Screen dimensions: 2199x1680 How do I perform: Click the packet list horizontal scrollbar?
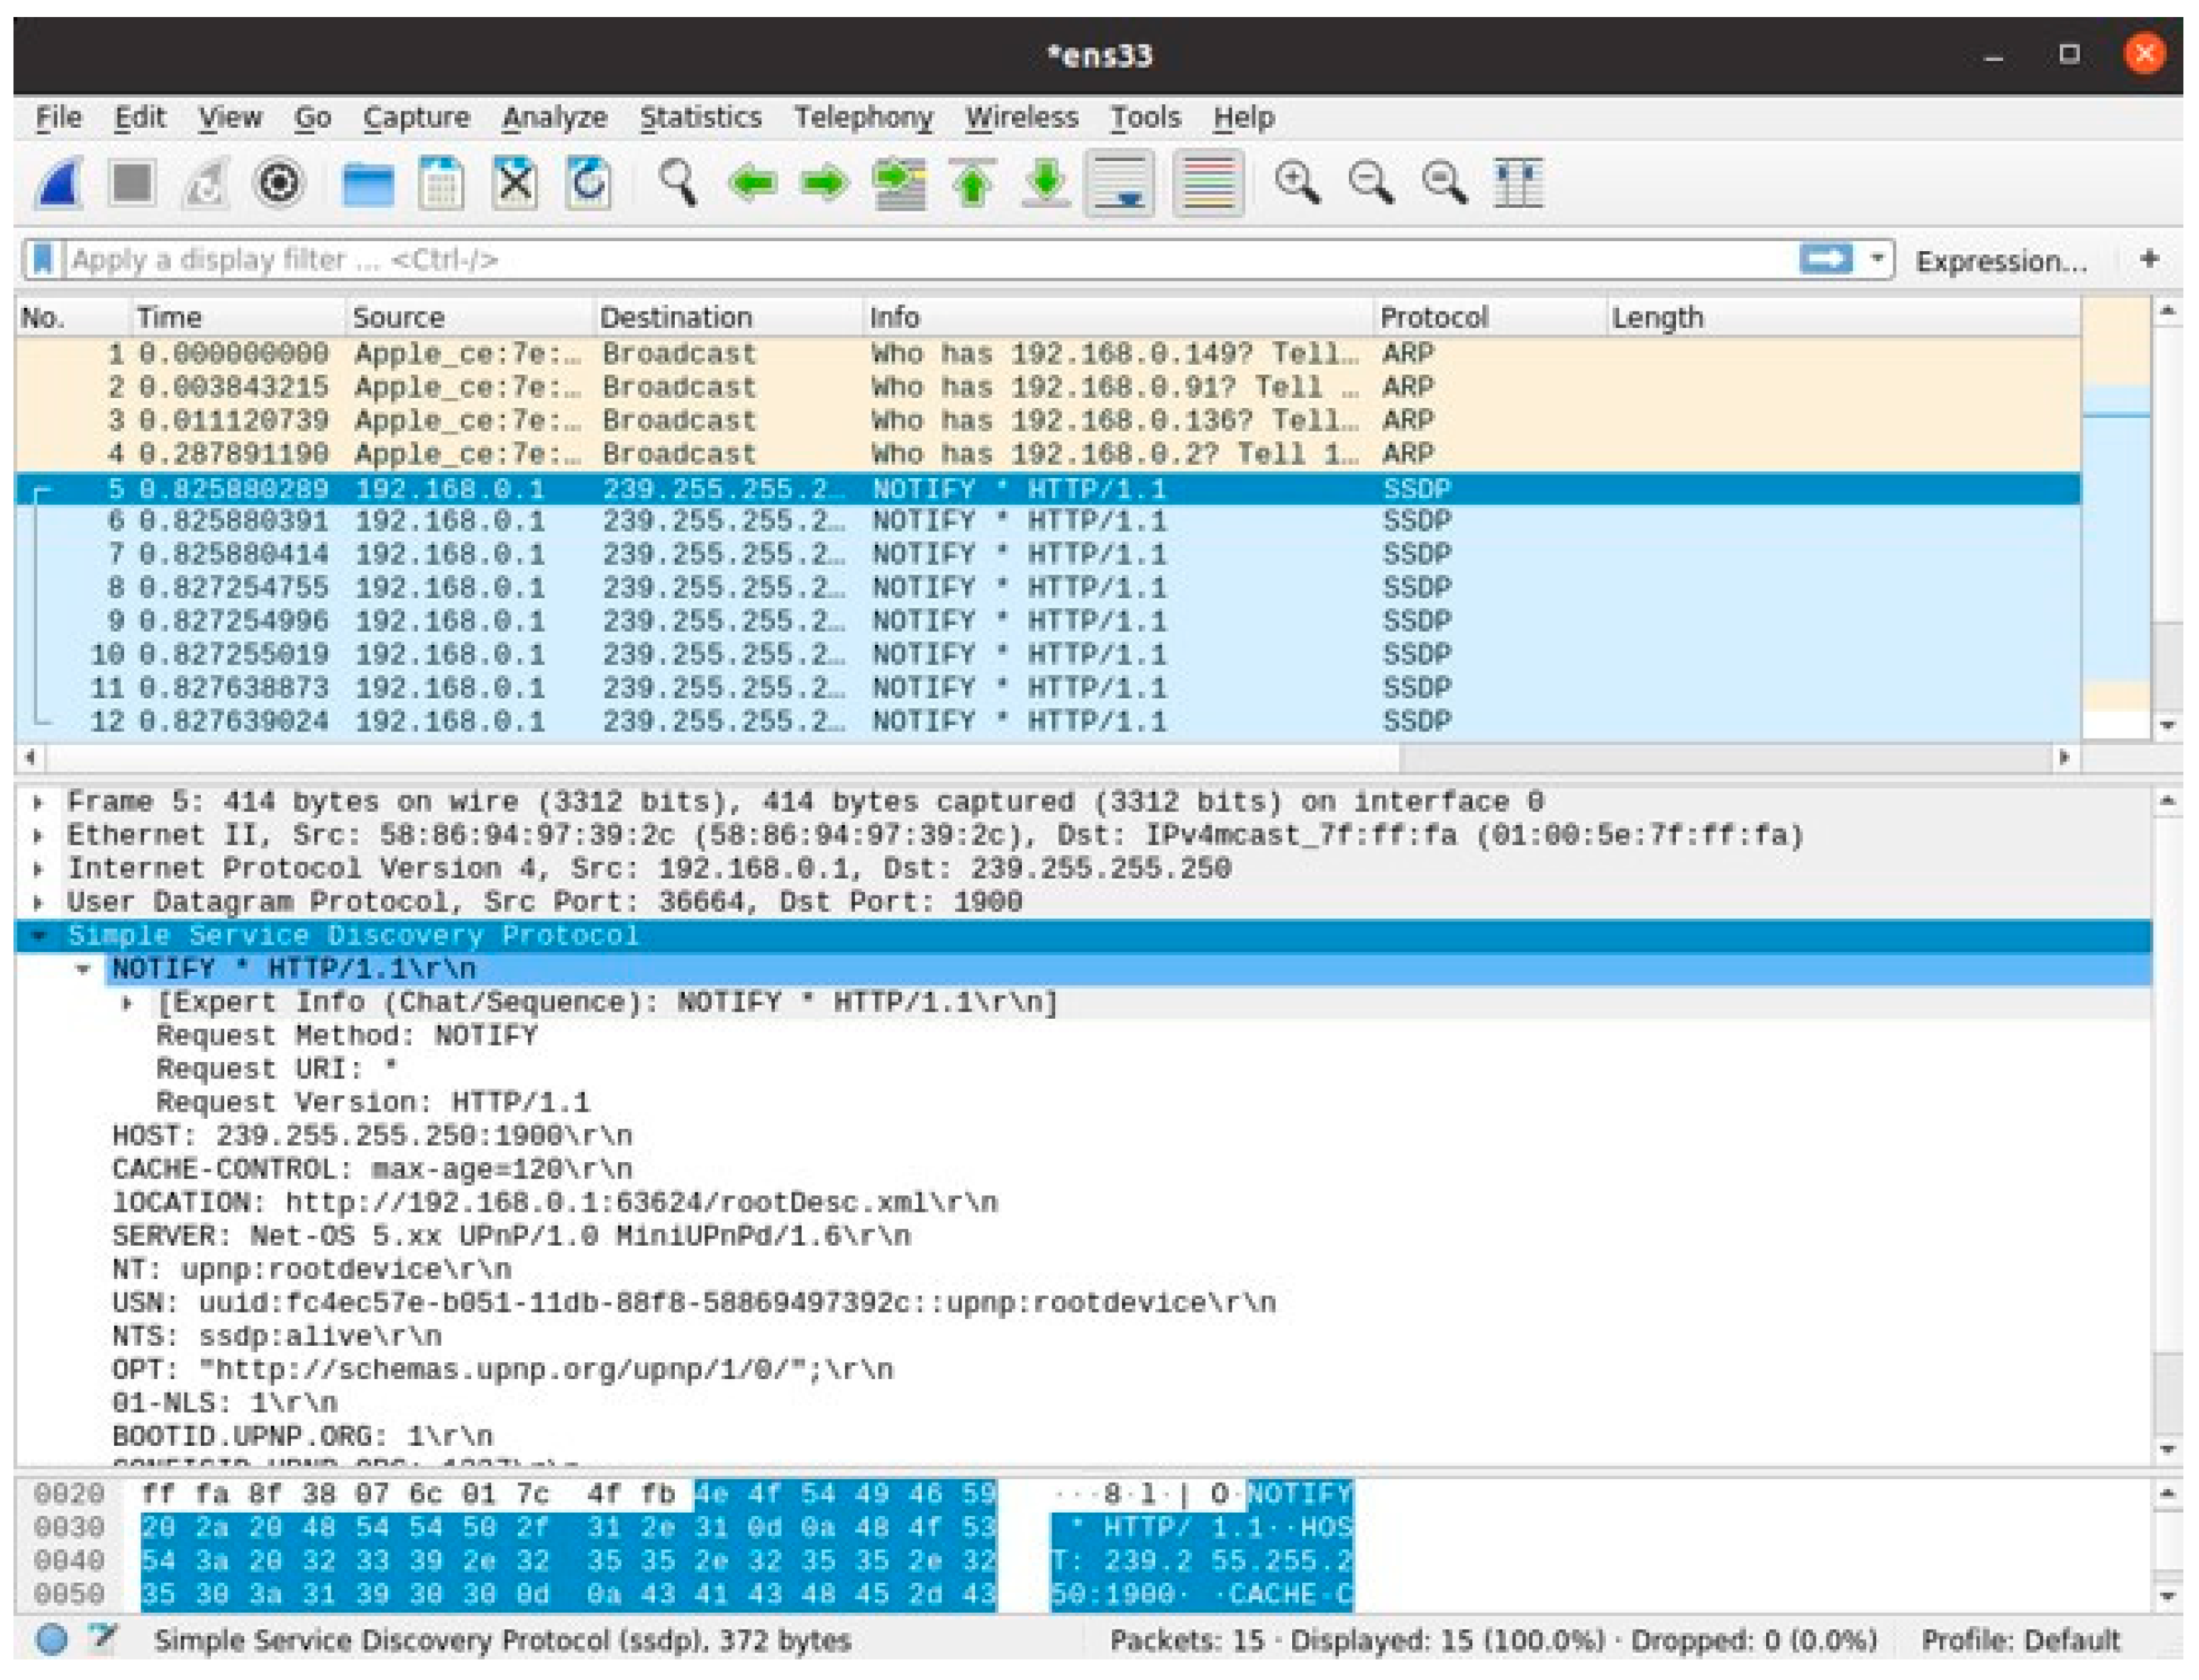700,758
